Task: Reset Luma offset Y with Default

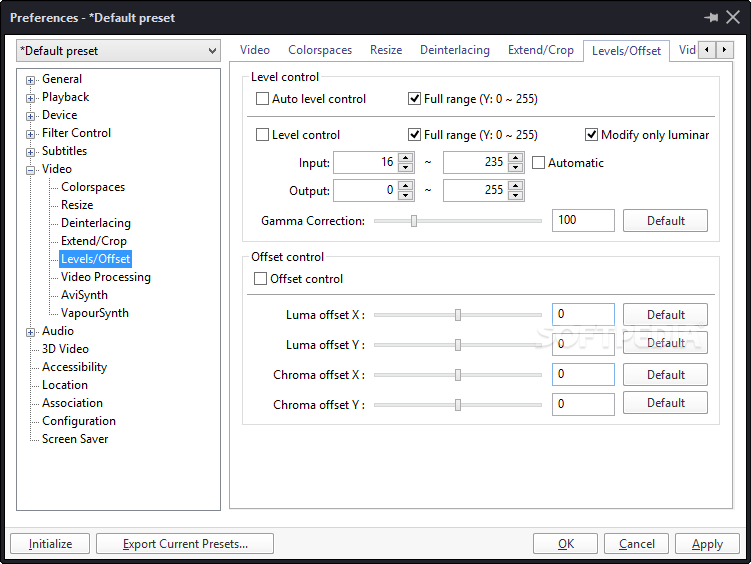Action: coord(665,343)
